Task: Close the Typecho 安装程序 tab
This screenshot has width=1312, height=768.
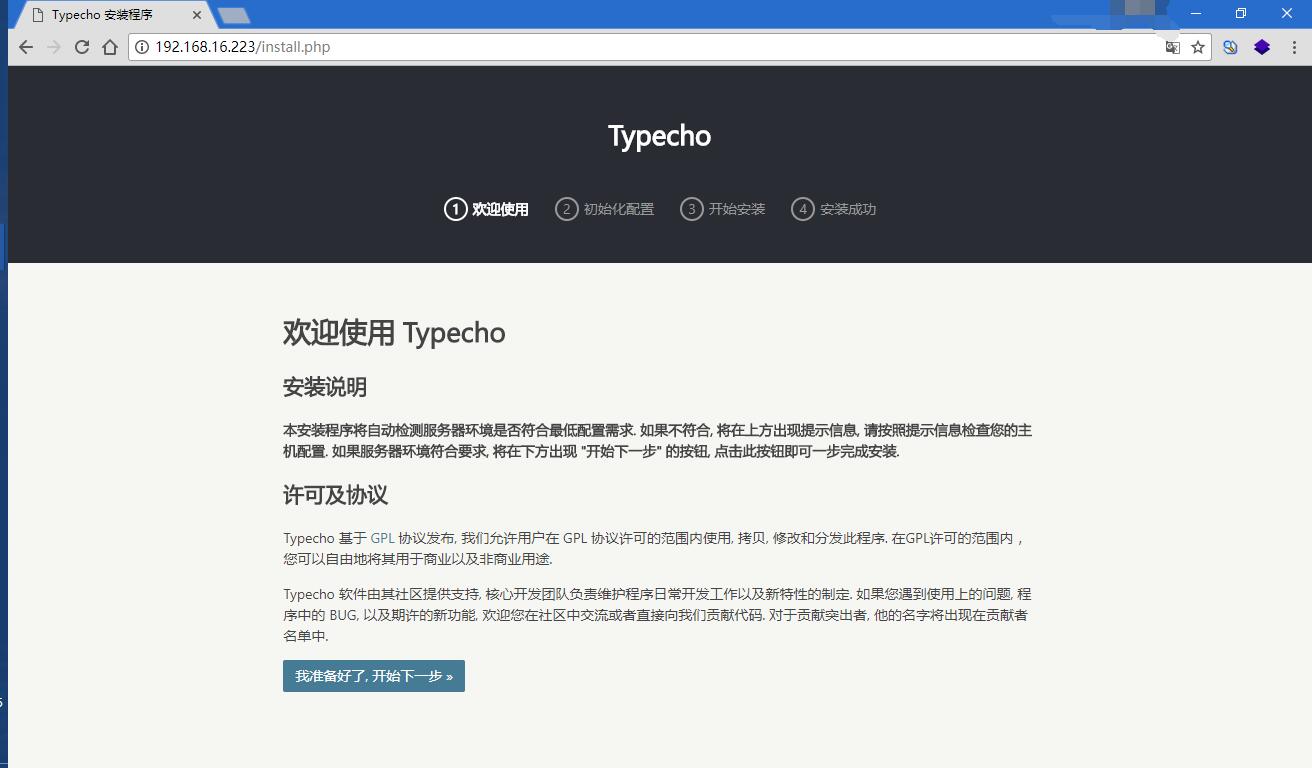Action: point(197,15)
